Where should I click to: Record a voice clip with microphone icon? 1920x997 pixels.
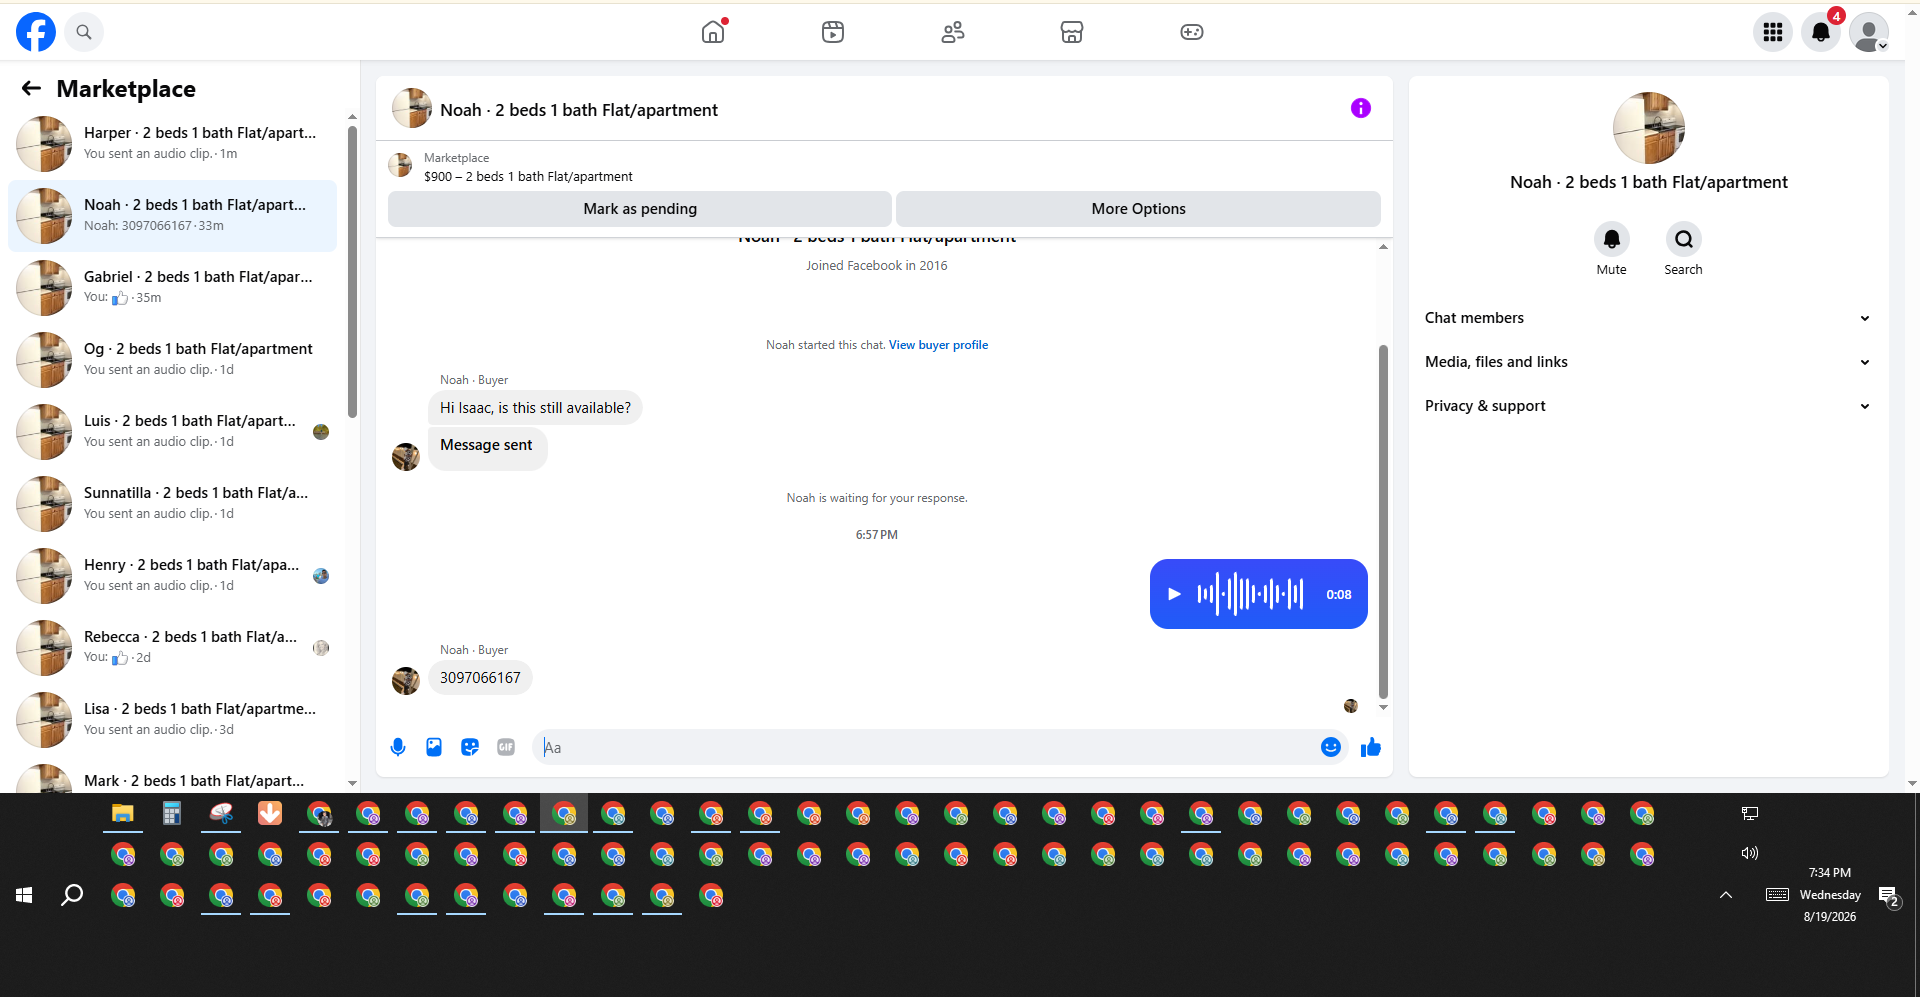pos(398,747)
